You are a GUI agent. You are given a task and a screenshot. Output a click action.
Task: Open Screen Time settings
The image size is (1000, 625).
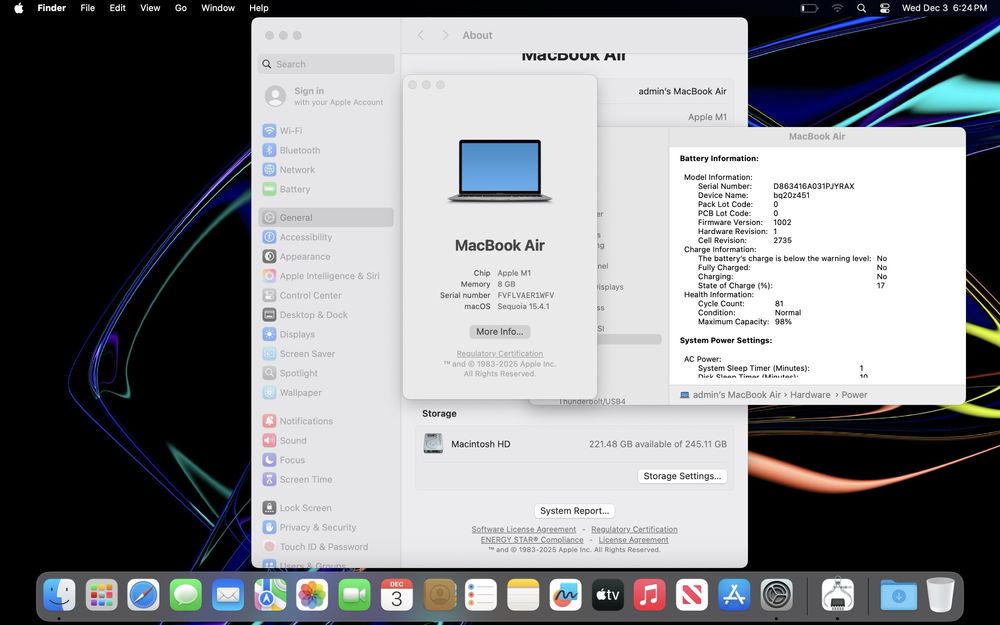click(x=326, y=480)
